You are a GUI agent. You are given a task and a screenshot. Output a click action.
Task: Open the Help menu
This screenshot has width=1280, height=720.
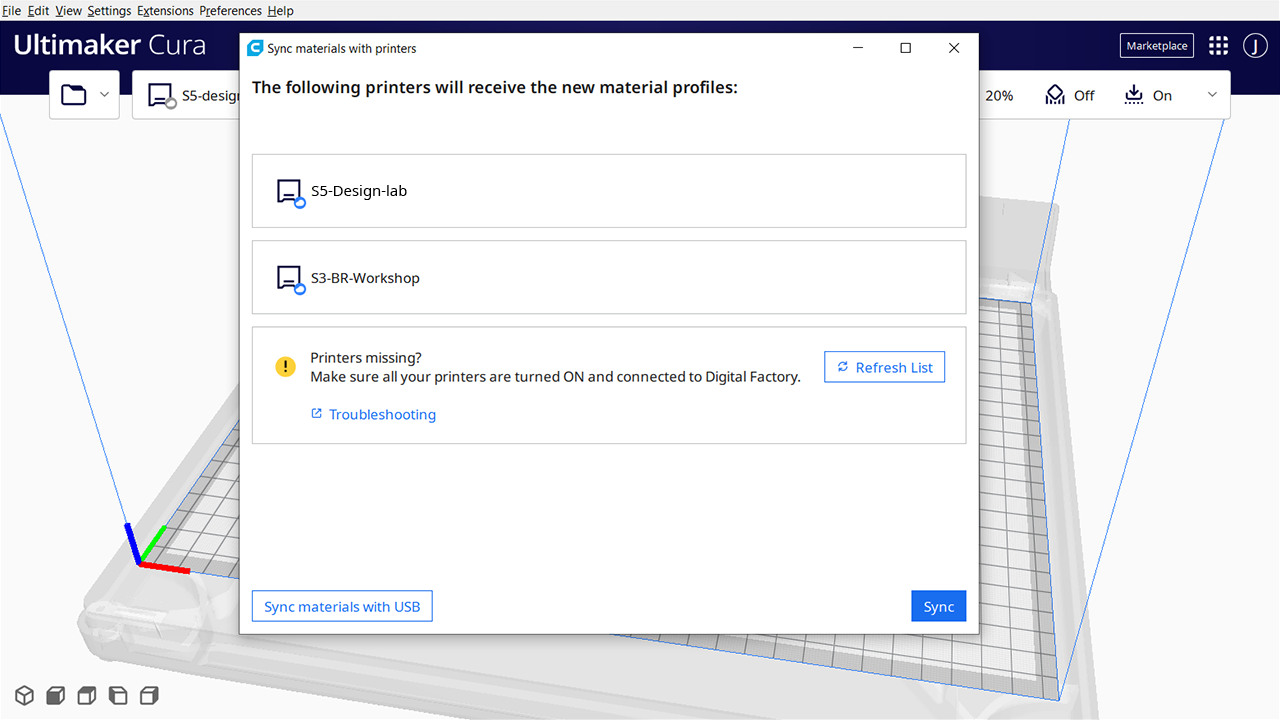pos(281,11)
